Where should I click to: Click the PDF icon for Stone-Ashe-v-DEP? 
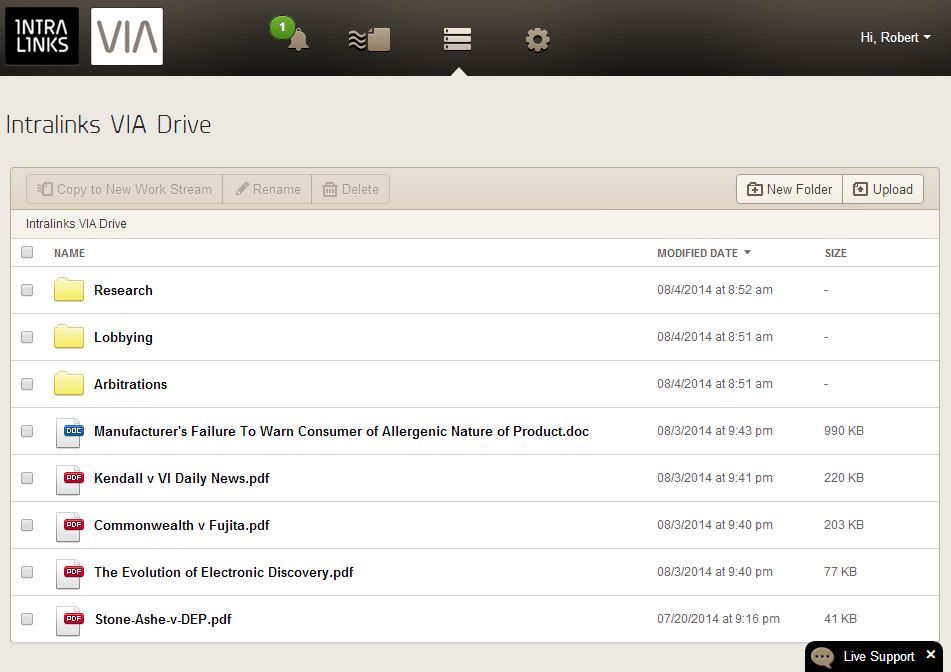[69, 620]
